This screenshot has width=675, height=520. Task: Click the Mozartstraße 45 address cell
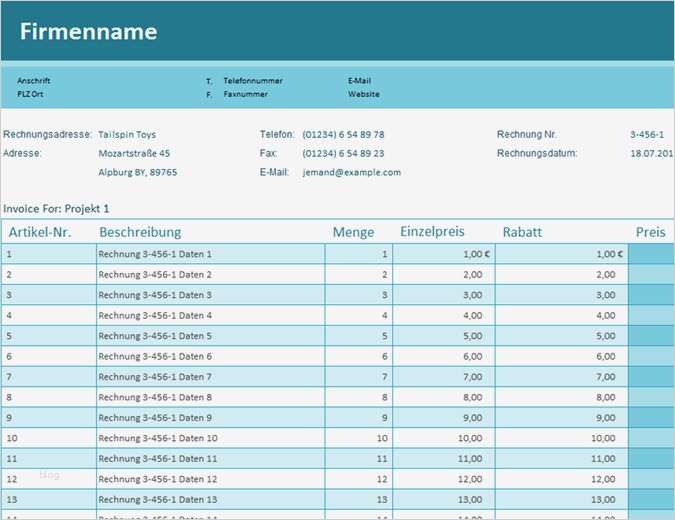click(x=134, y=153)
